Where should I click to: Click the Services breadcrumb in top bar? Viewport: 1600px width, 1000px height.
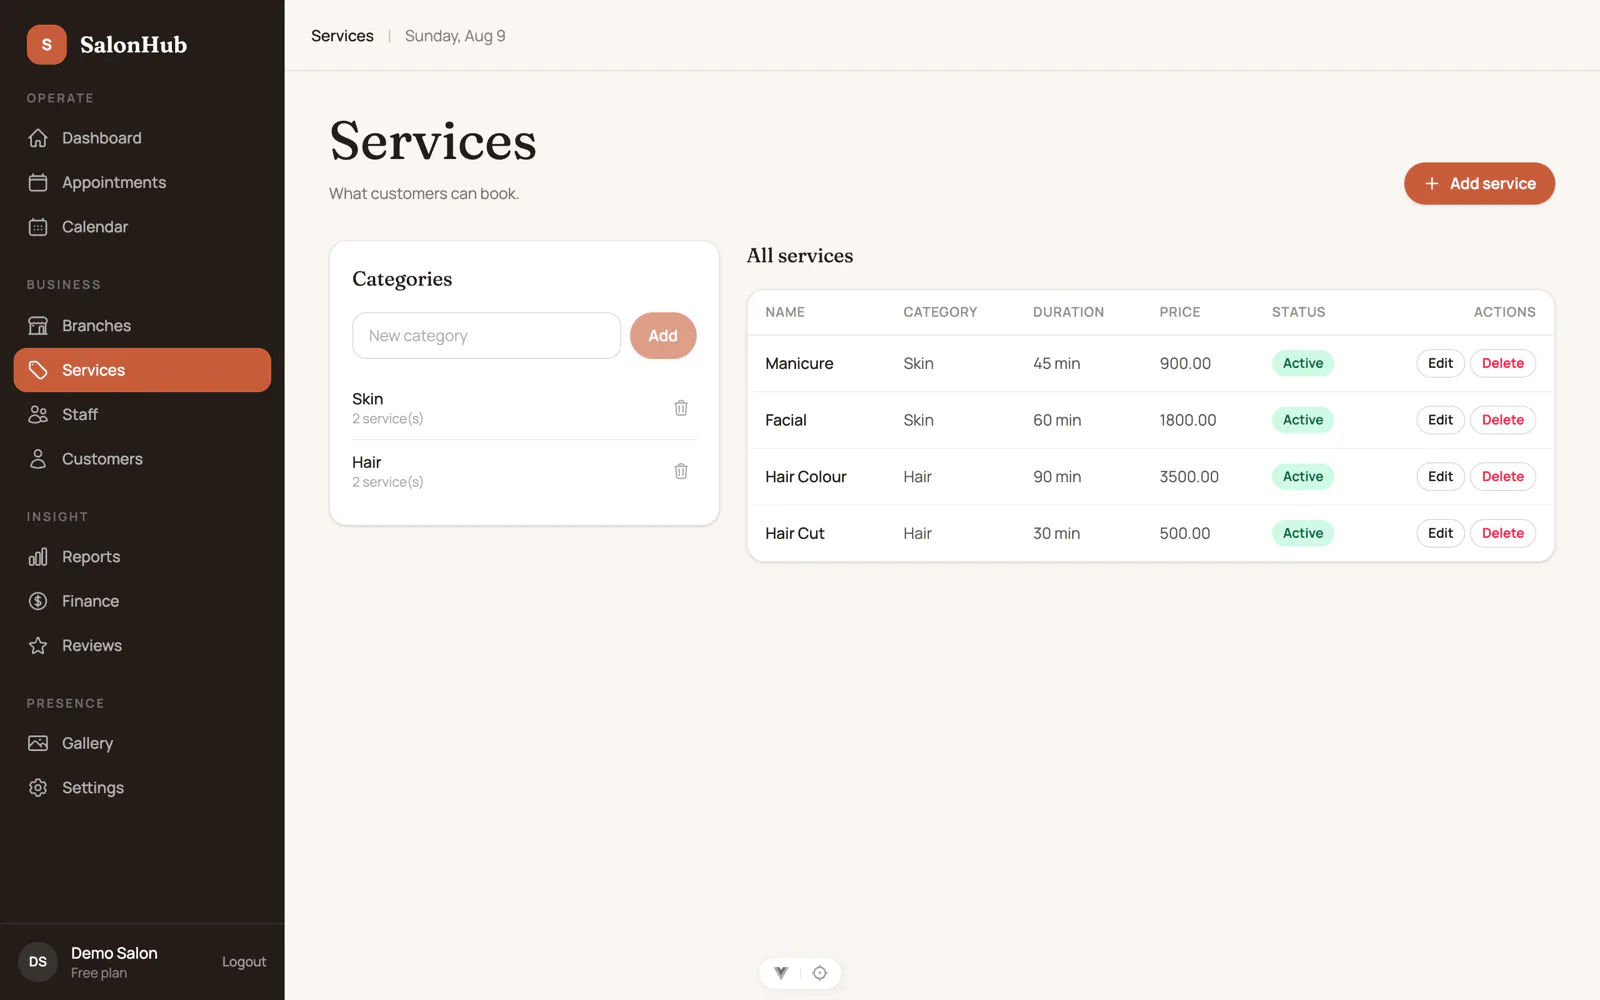coord(342,36)
